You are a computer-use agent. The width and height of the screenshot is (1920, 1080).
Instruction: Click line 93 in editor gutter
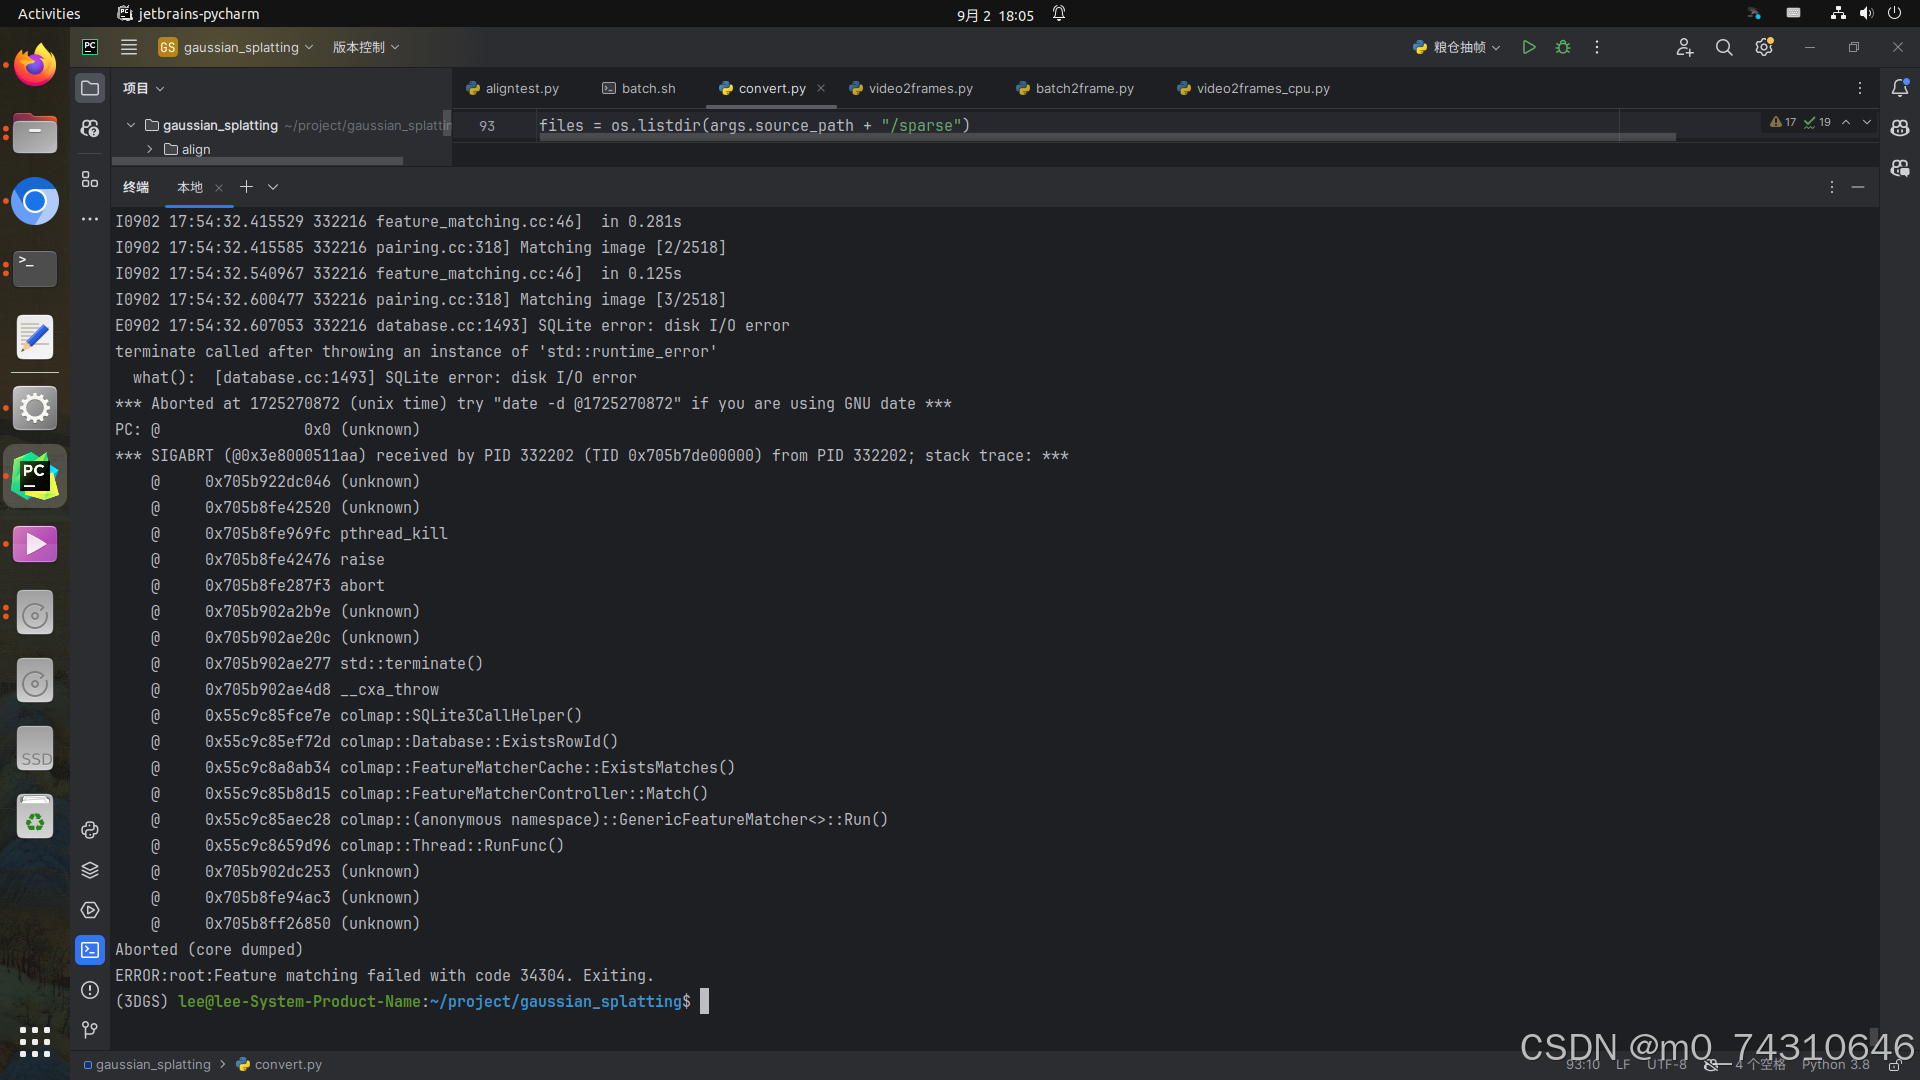487,125
